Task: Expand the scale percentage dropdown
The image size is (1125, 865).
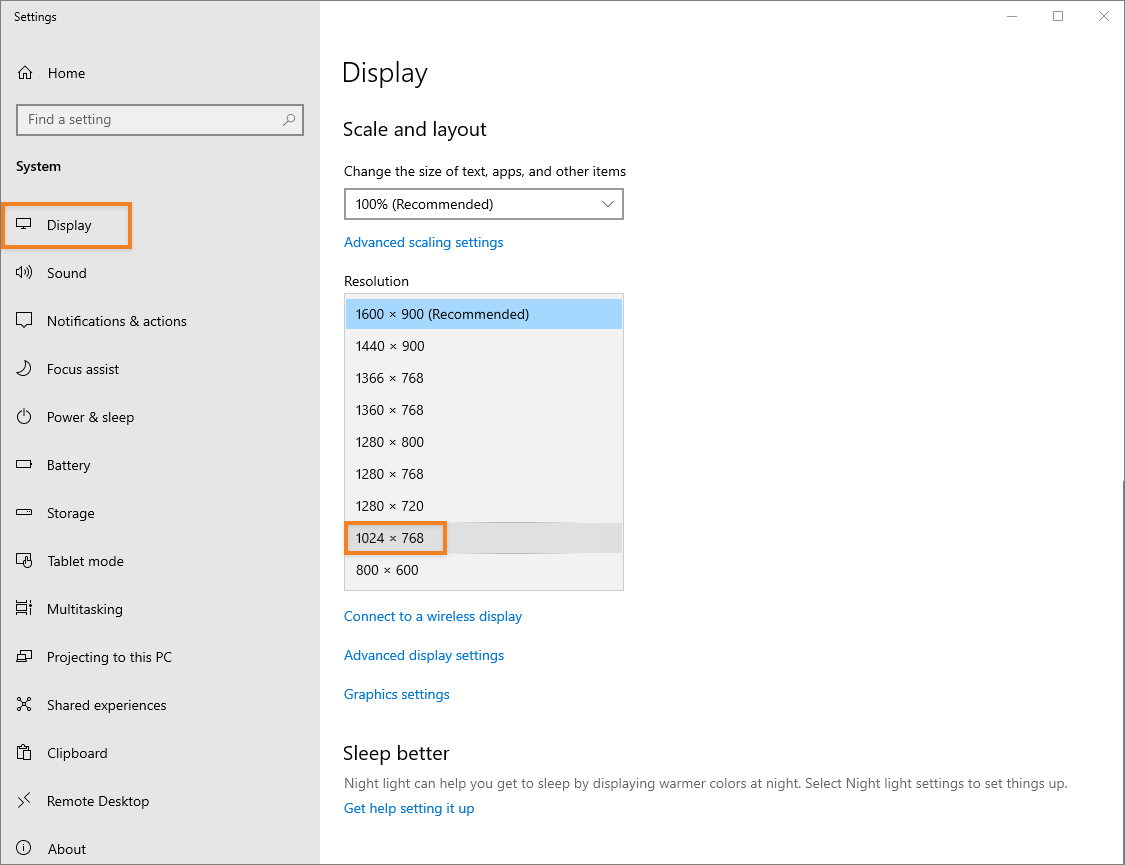Action: pyautogui.click(x=483, y=204)
